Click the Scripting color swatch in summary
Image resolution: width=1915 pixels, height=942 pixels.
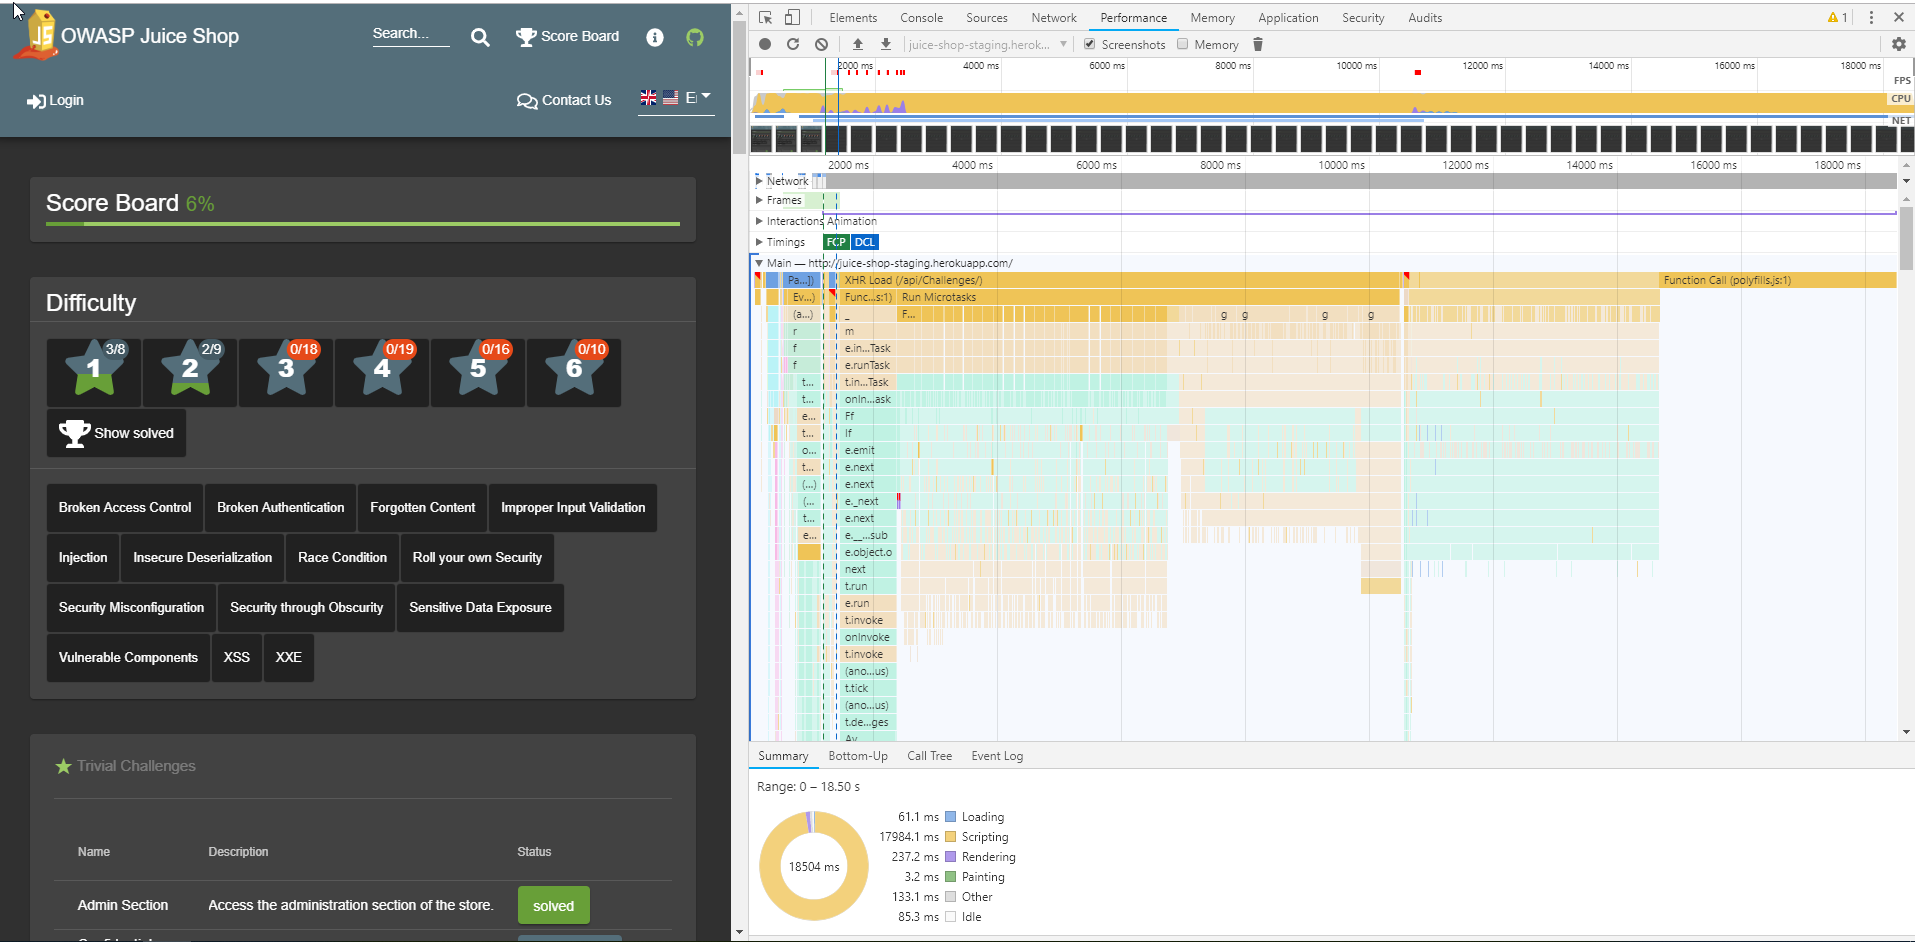coord(951,837)
